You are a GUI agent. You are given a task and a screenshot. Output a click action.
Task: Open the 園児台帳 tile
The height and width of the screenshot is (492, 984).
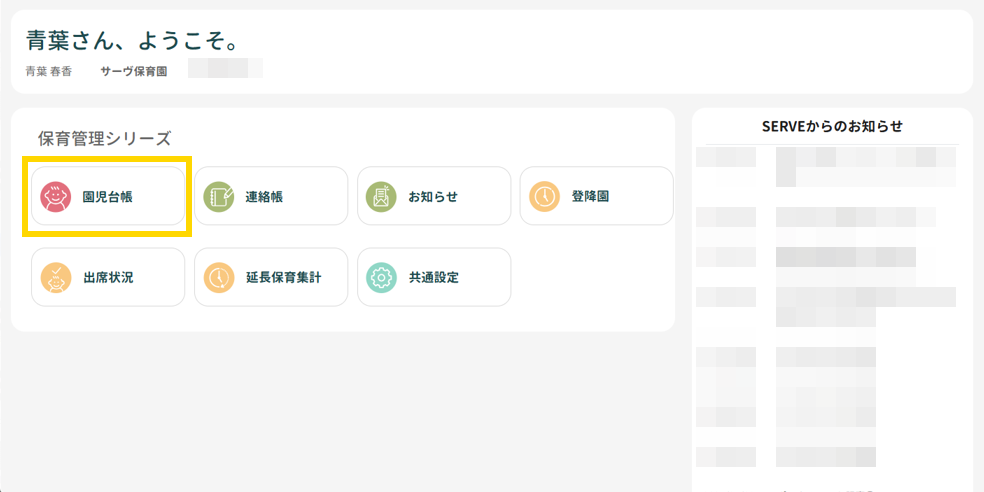pyautogui.click(x=108, y=197)
